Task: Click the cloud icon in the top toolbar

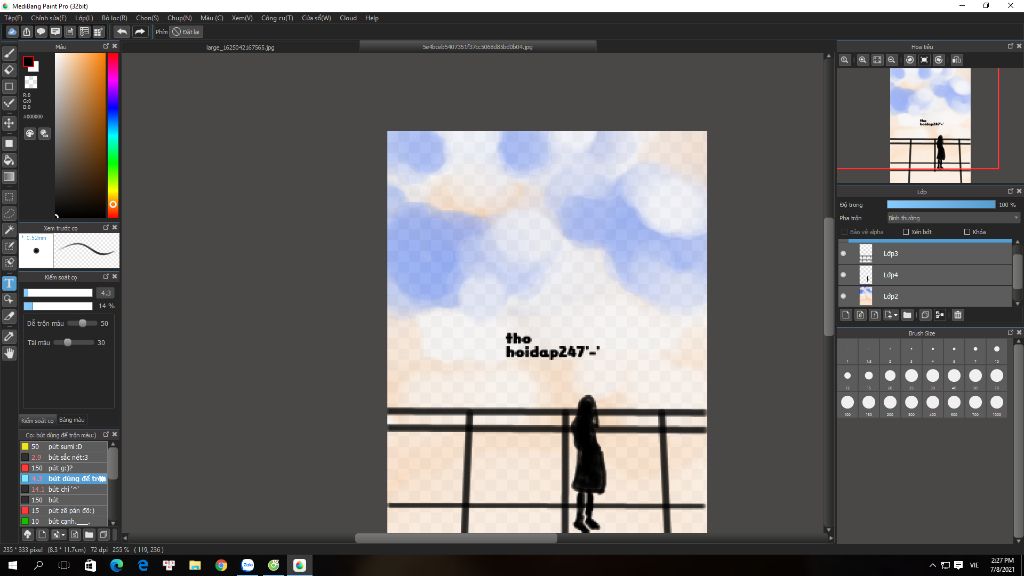Action: [x=12, y=31]
